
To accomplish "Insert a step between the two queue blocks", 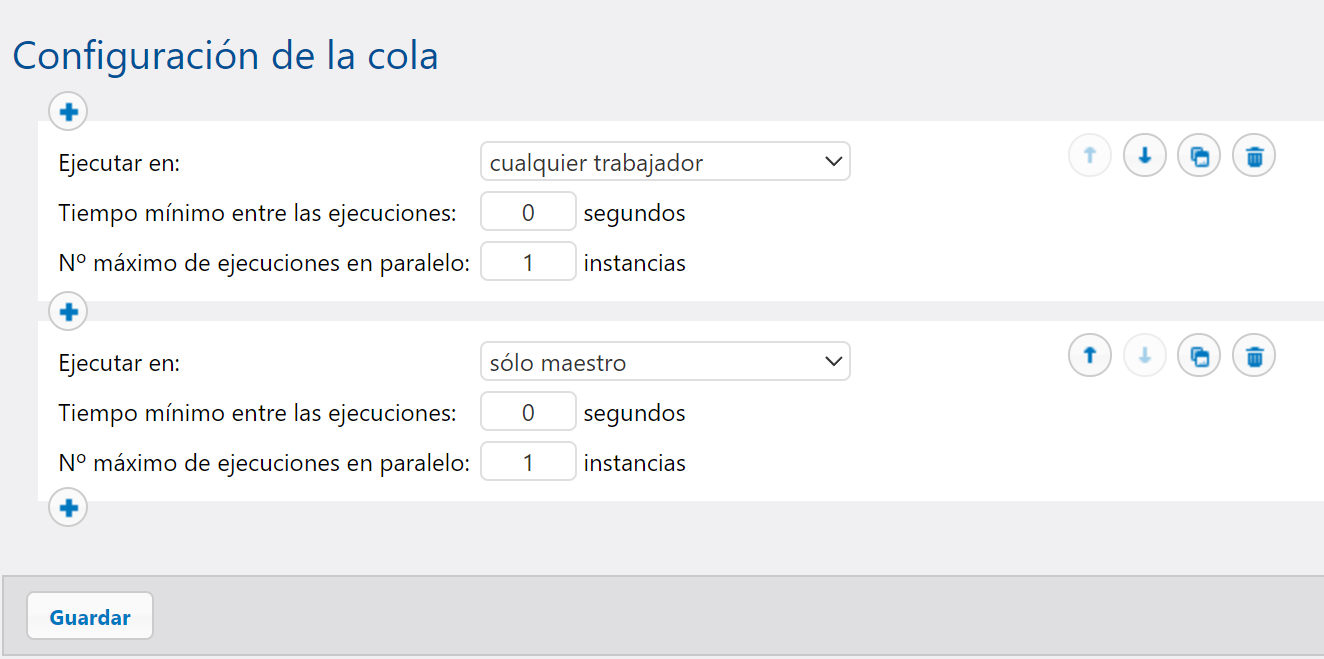I will [68, 312].
